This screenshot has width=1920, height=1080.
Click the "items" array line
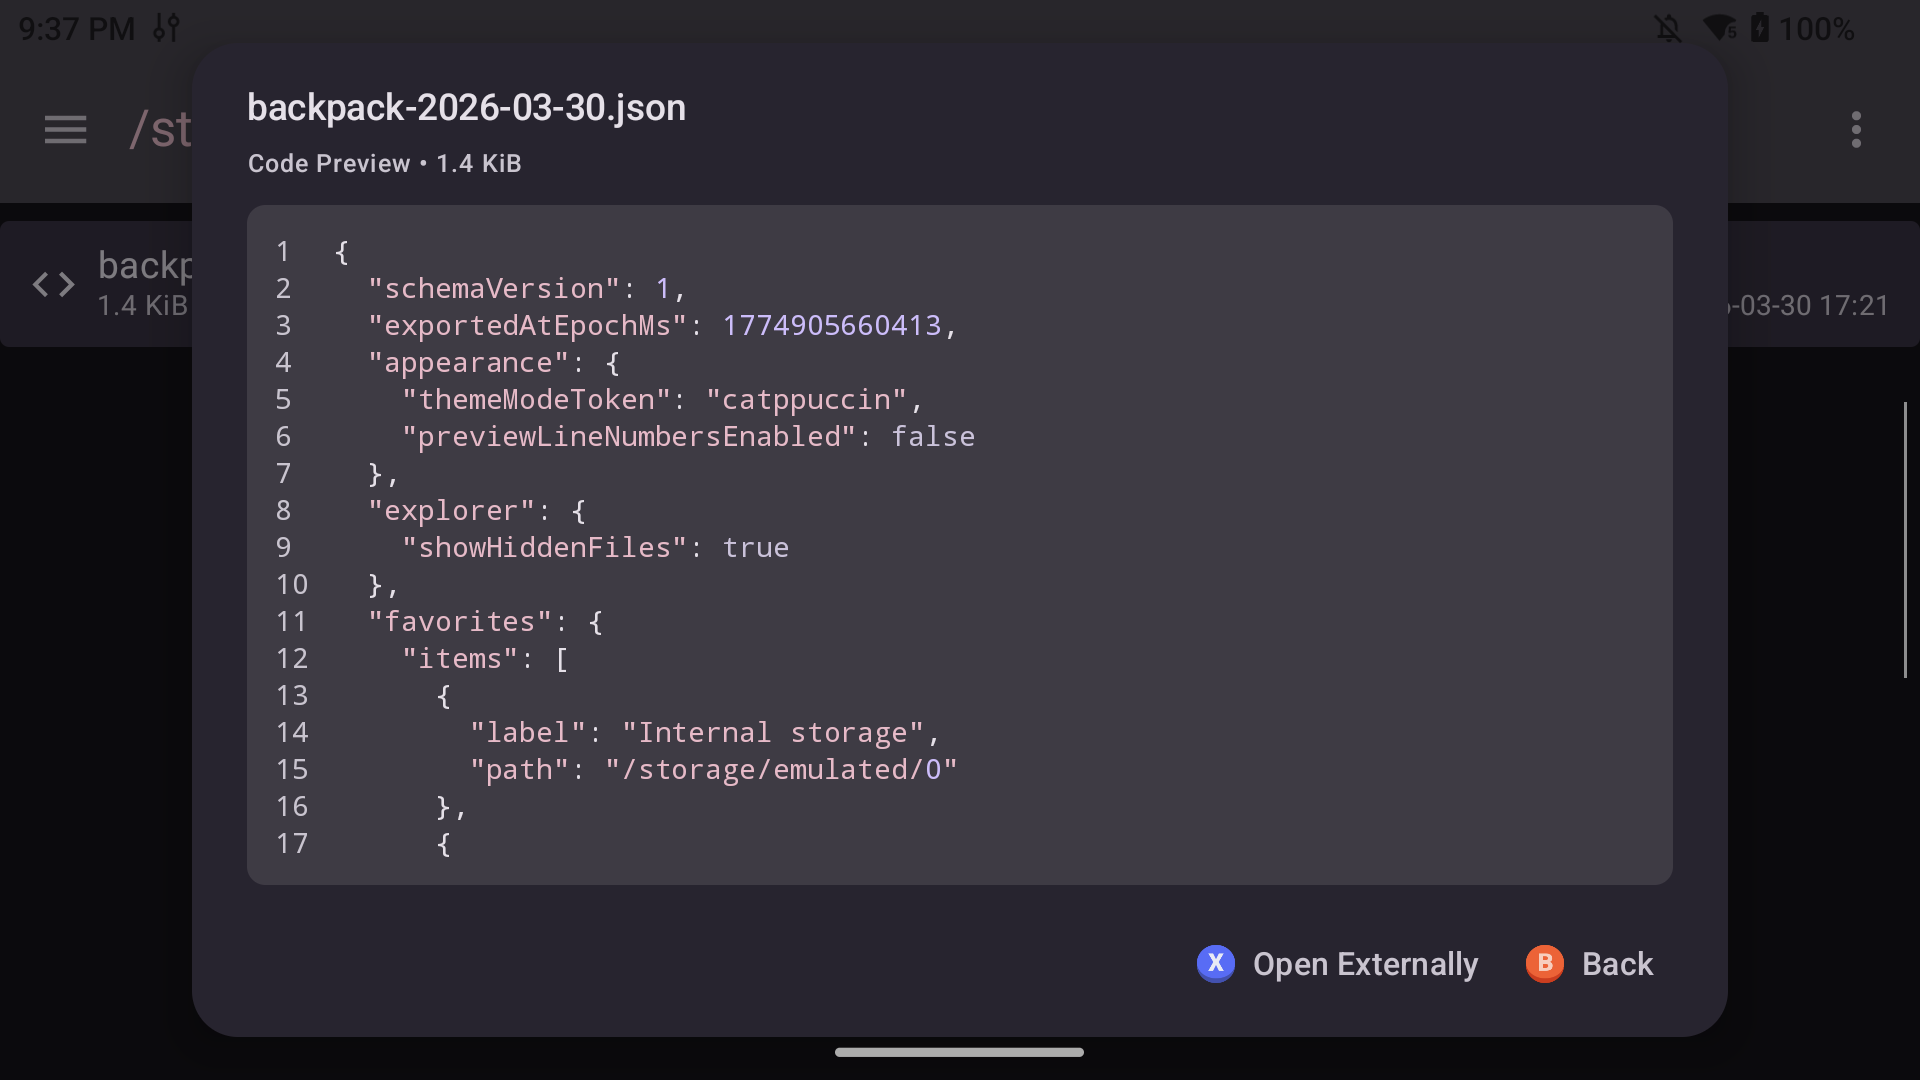pos(485,659)
